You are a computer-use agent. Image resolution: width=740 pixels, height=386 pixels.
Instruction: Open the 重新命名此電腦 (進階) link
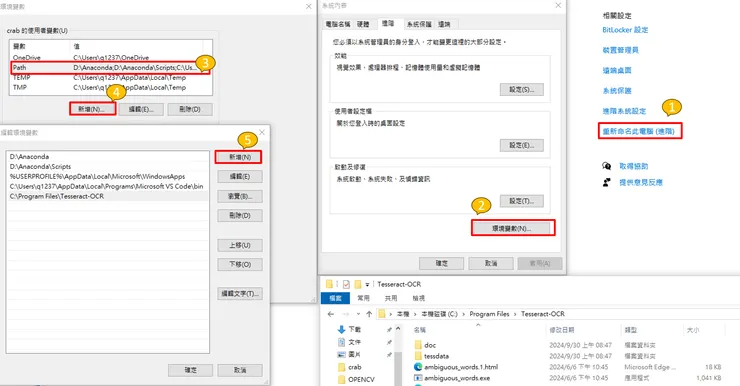coord(639,131)
